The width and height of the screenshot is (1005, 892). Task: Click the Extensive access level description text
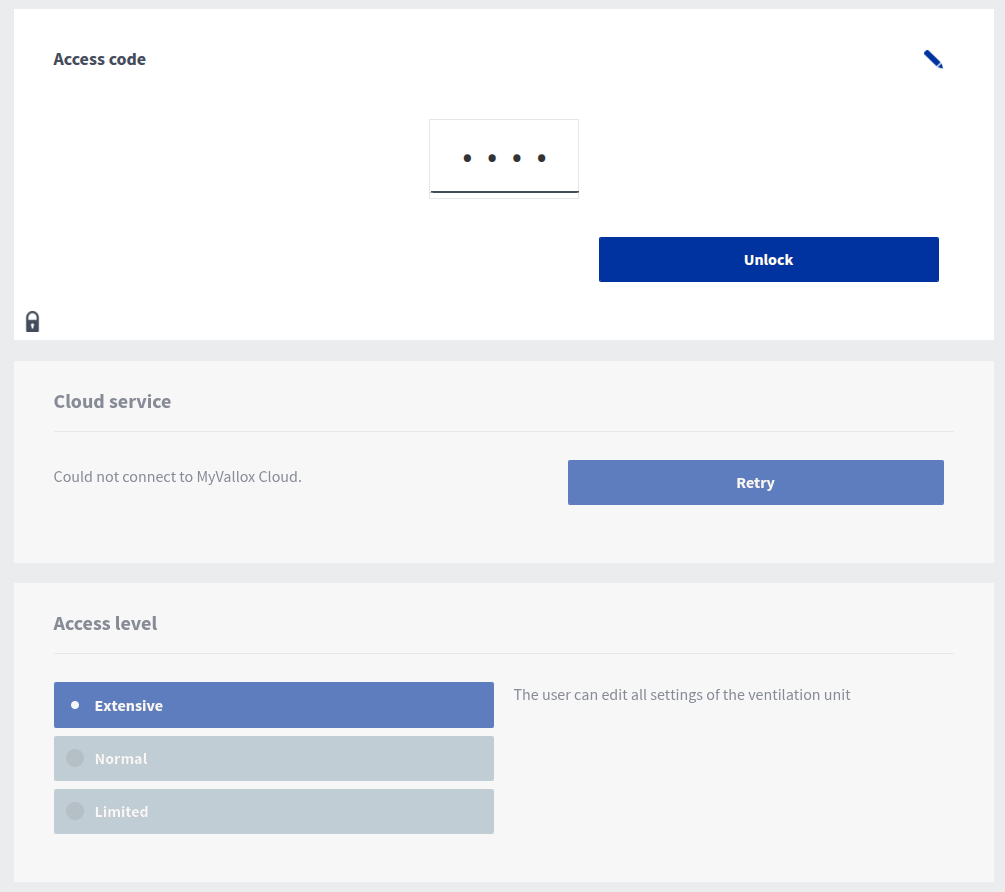pyautogui.click(x=681, y=694)
